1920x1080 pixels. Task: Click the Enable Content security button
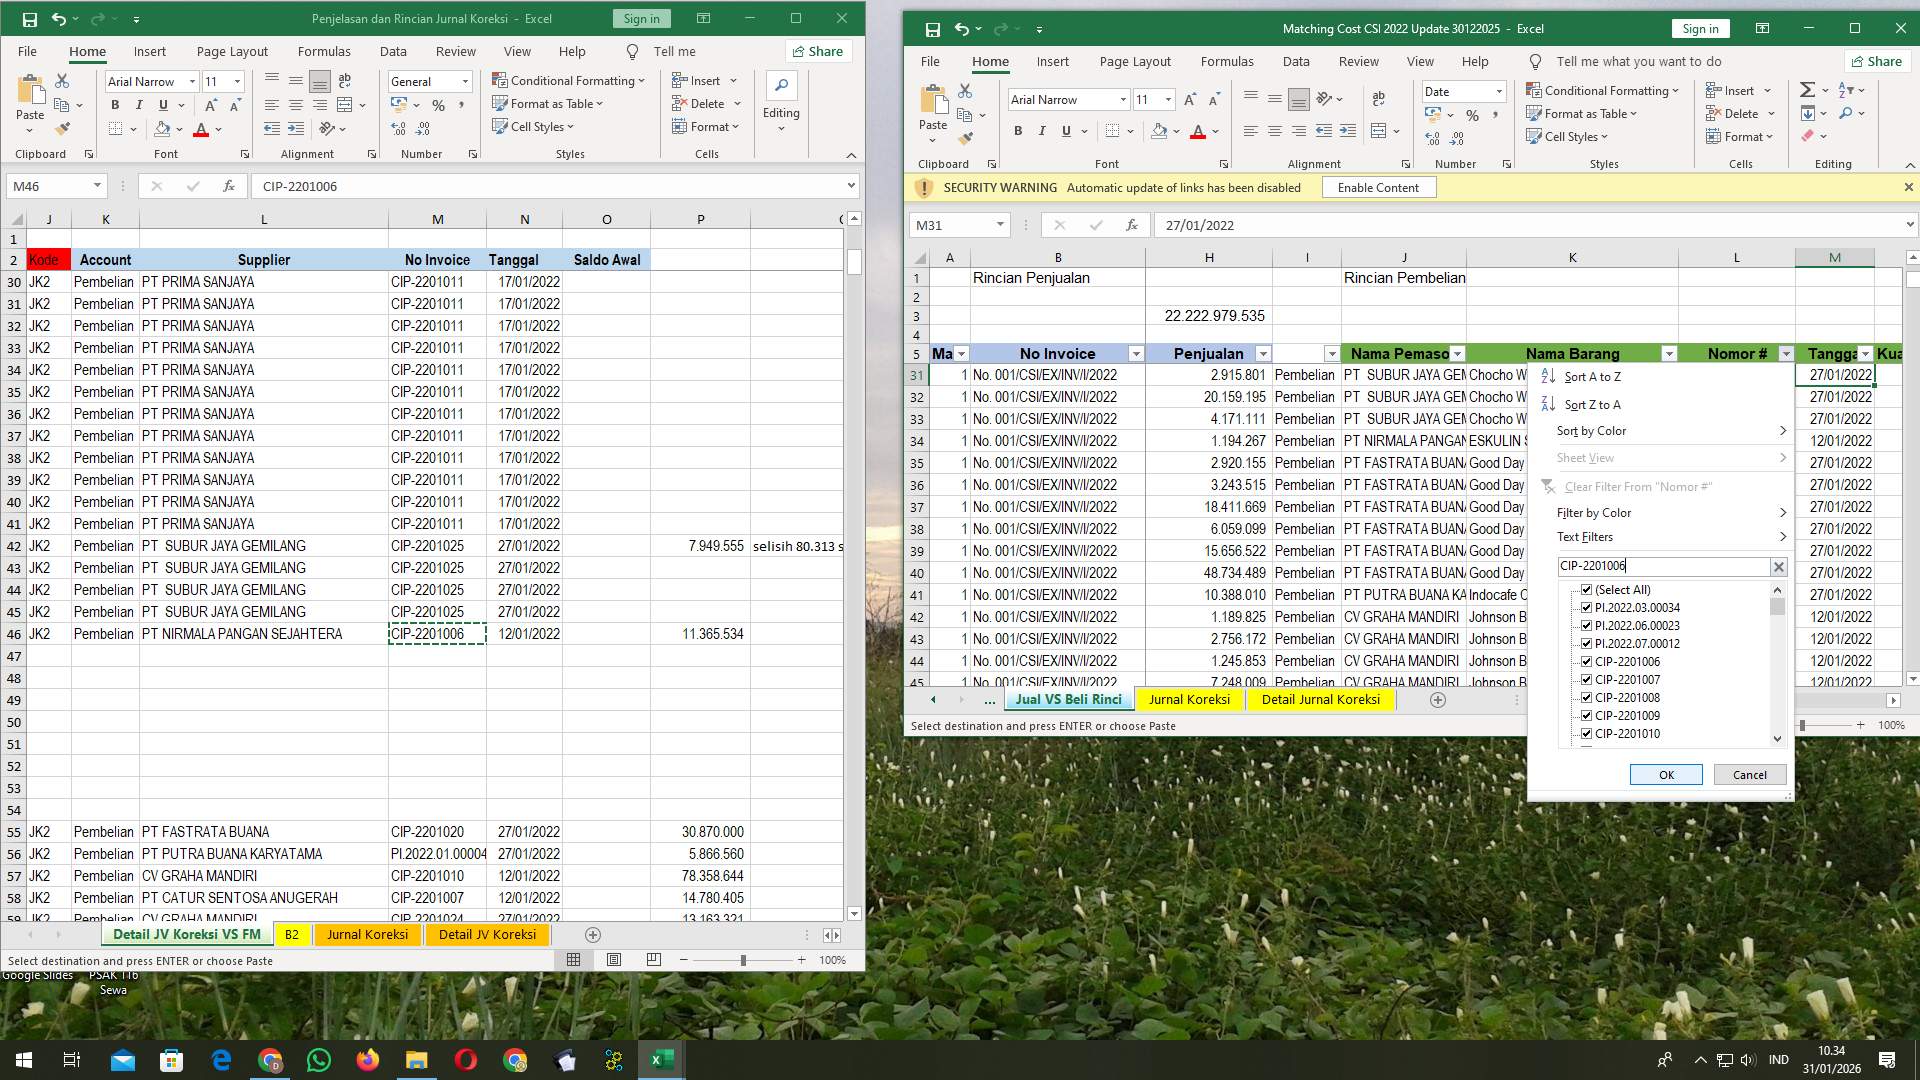click(x=1379, y=187)
